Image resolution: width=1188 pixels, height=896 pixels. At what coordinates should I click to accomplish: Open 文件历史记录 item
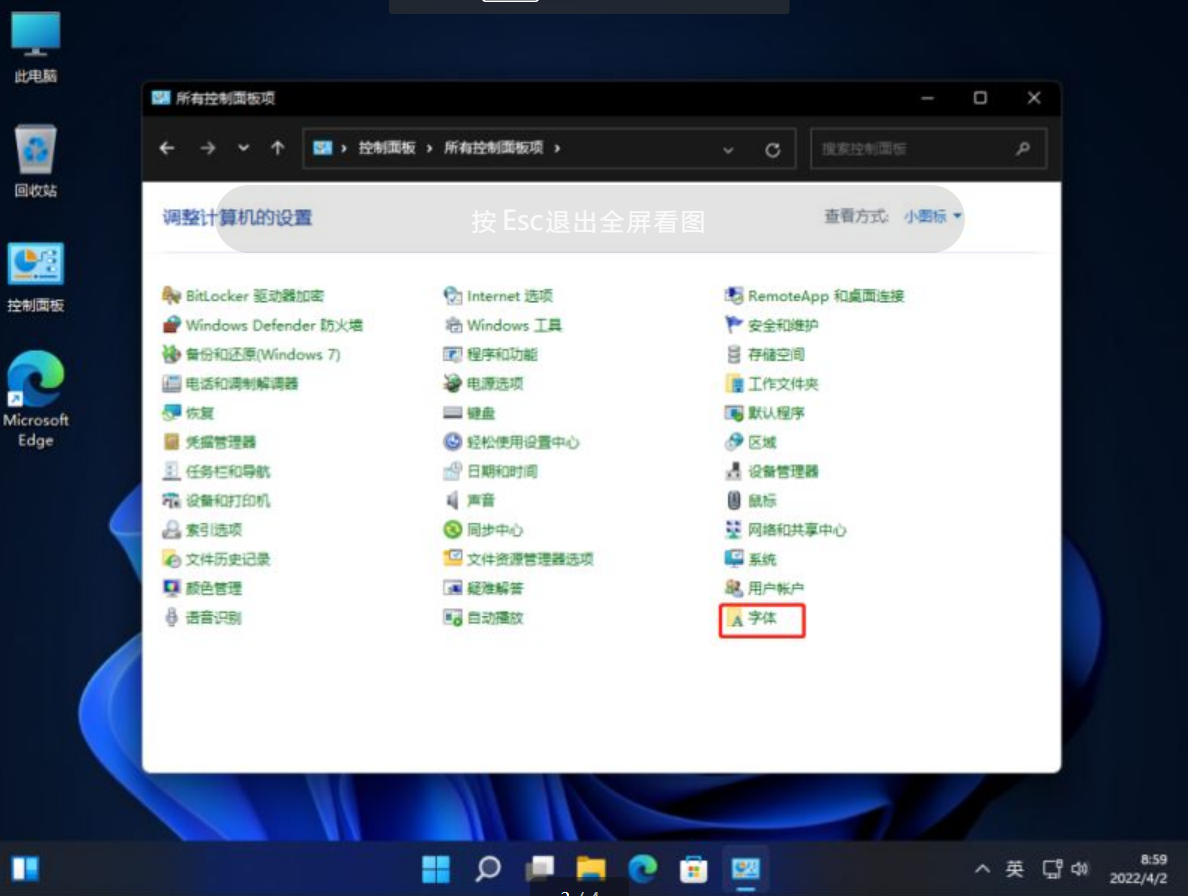point(215,559)
